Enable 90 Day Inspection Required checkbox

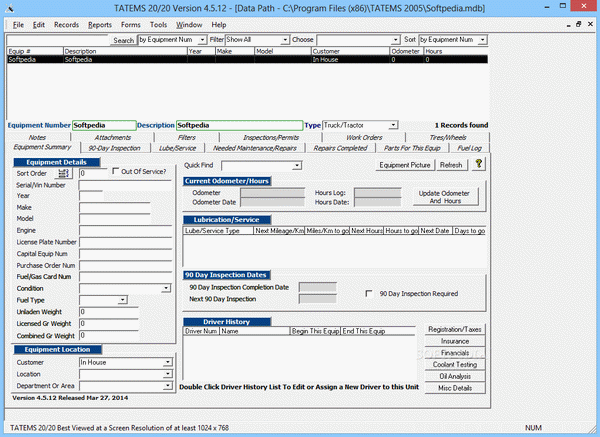[x=369, y=294]
